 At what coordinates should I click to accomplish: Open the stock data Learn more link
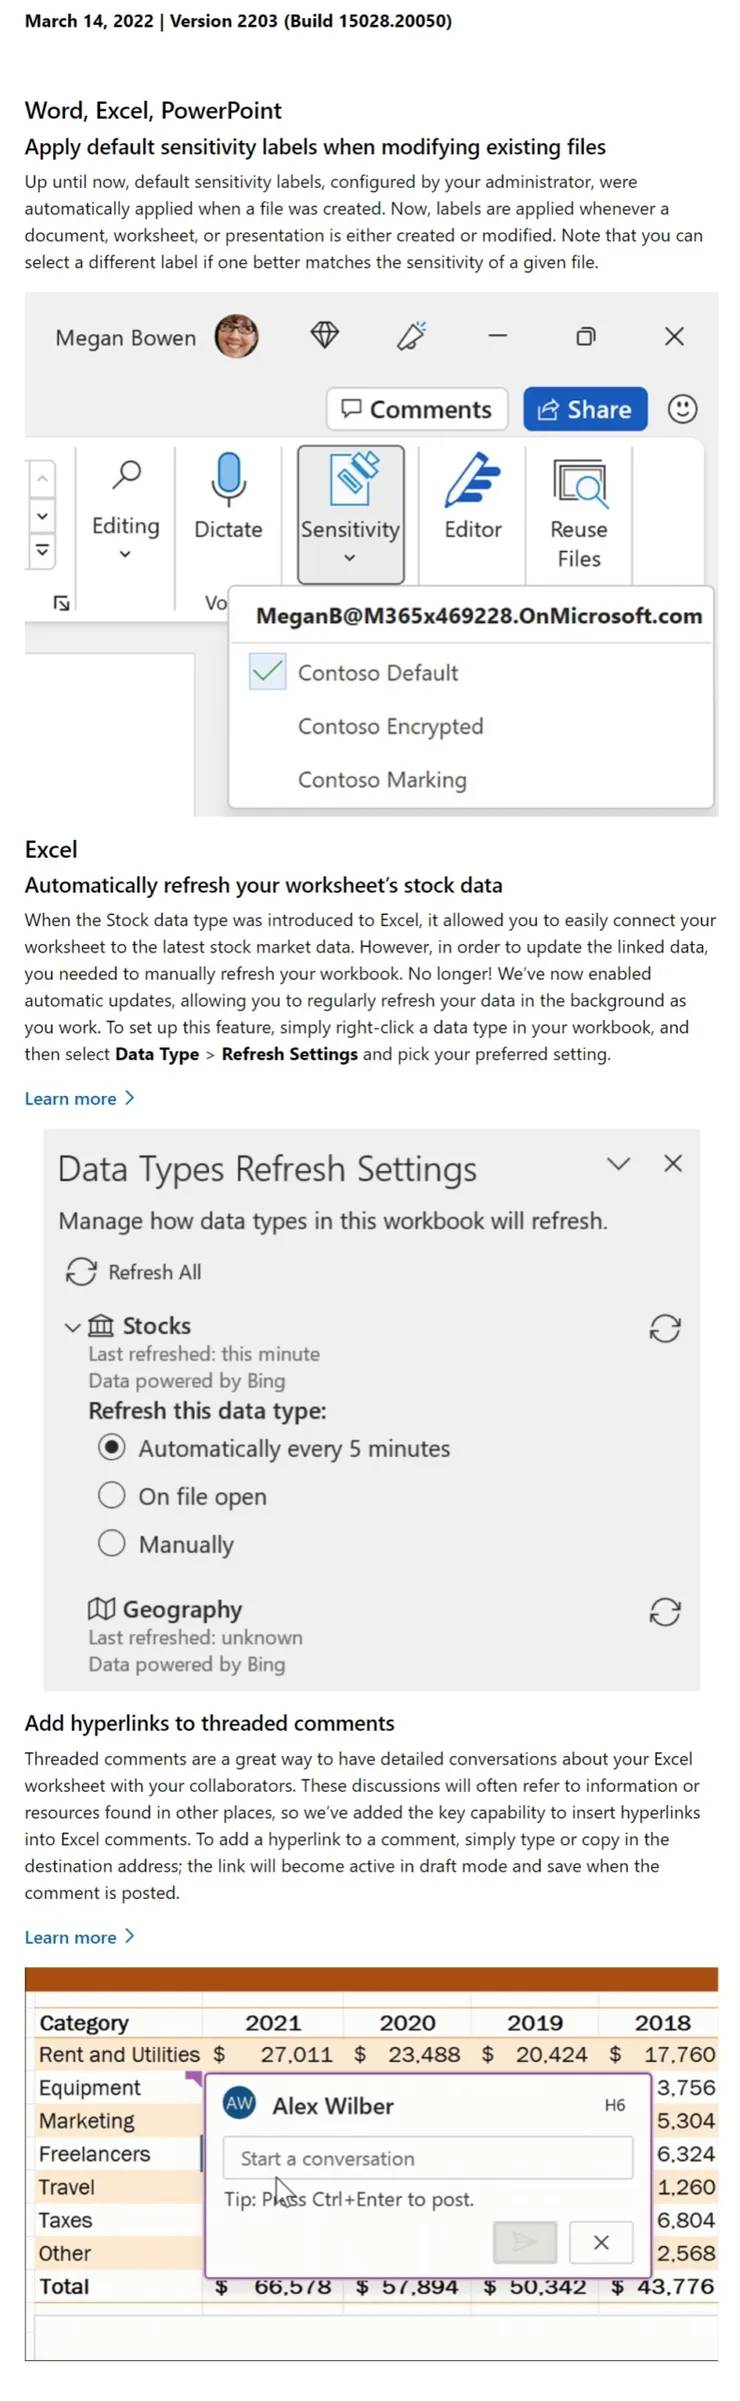72,1097
